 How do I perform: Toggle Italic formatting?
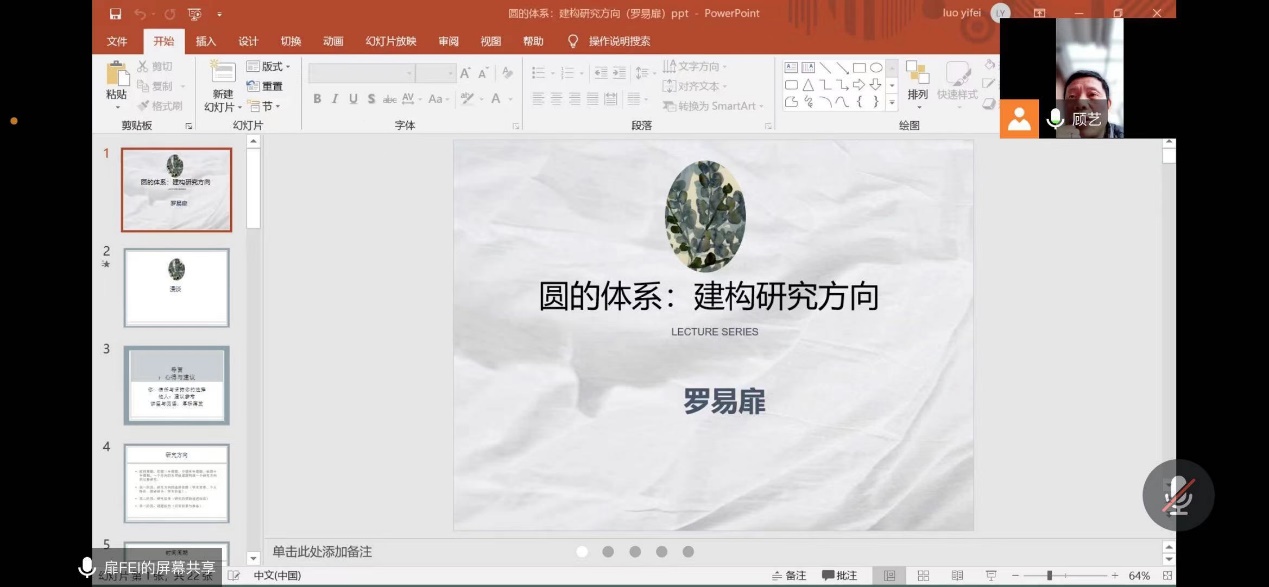[x=335, y=99]
